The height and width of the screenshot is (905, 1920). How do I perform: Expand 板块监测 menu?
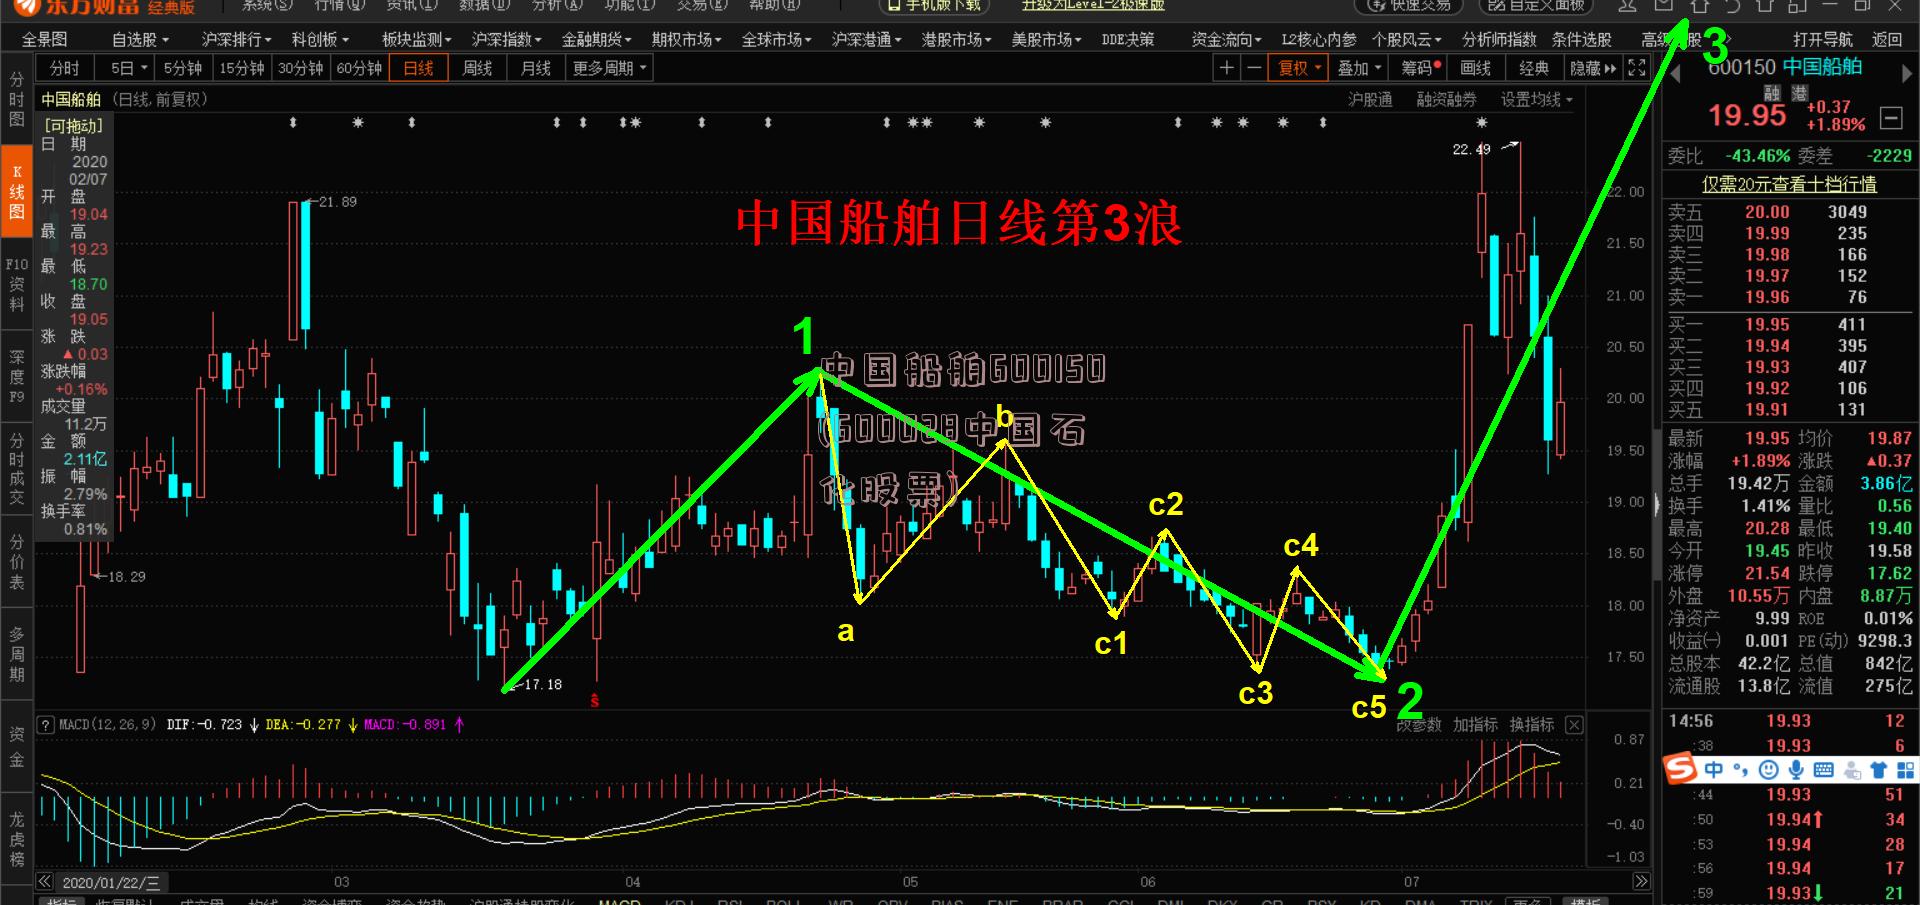416,40
